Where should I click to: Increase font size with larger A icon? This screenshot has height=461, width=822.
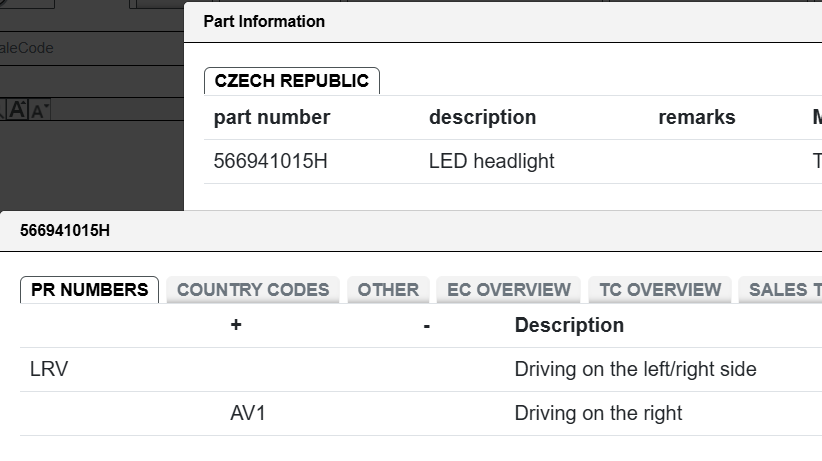pos(17,110)
